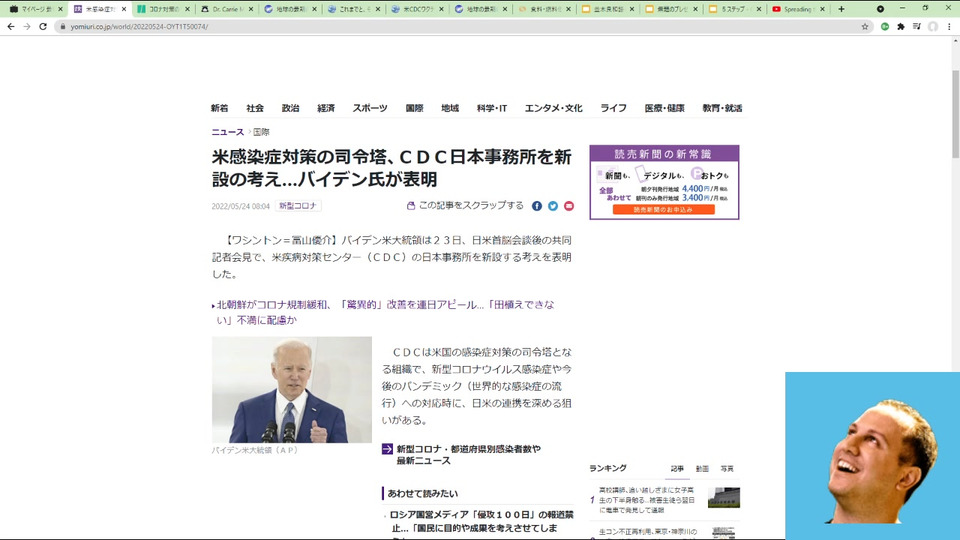Click the あわせて読みたい heading
The height and width of the screenshot is (540, 960).
(422, 493)
